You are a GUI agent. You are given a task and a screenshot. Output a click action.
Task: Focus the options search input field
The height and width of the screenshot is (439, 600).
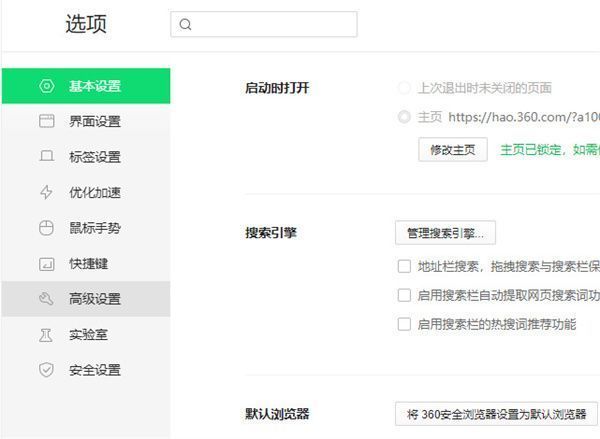point(272,25)
